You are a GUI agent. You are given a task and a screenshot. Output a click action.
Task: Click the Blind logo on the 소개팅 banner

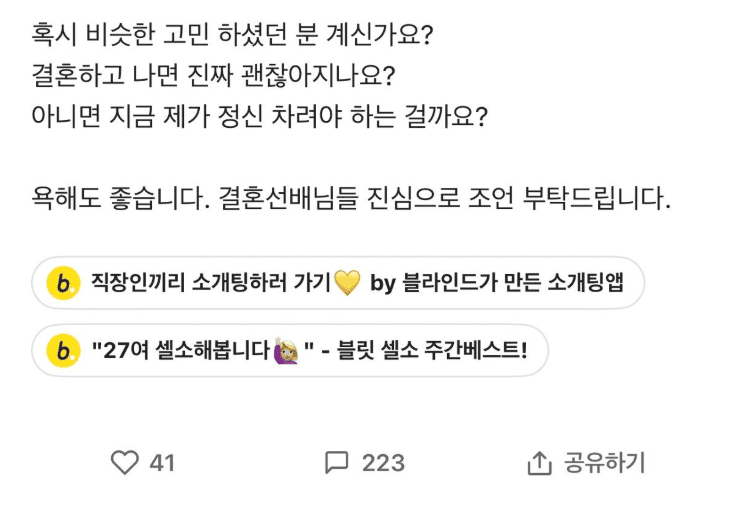pos(63,283)
